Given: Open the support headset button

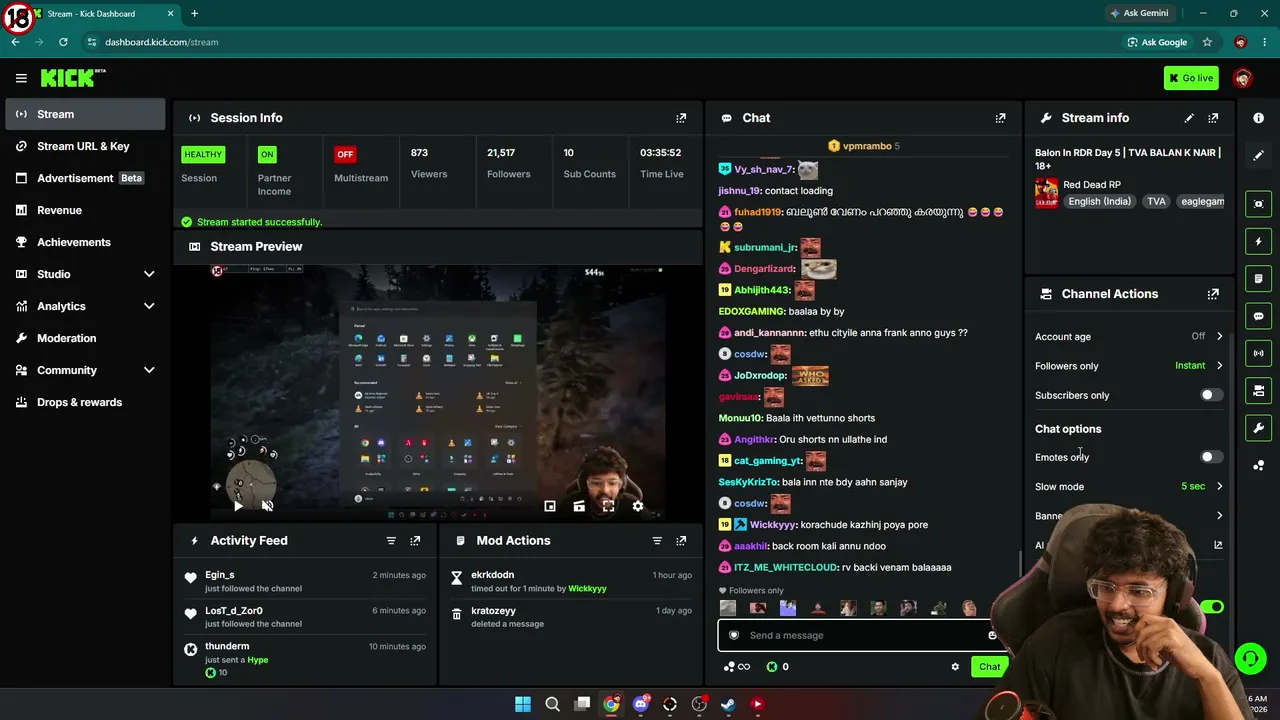Looking at the screenshot, I should pyautogui.click(x=1250, y=658).
